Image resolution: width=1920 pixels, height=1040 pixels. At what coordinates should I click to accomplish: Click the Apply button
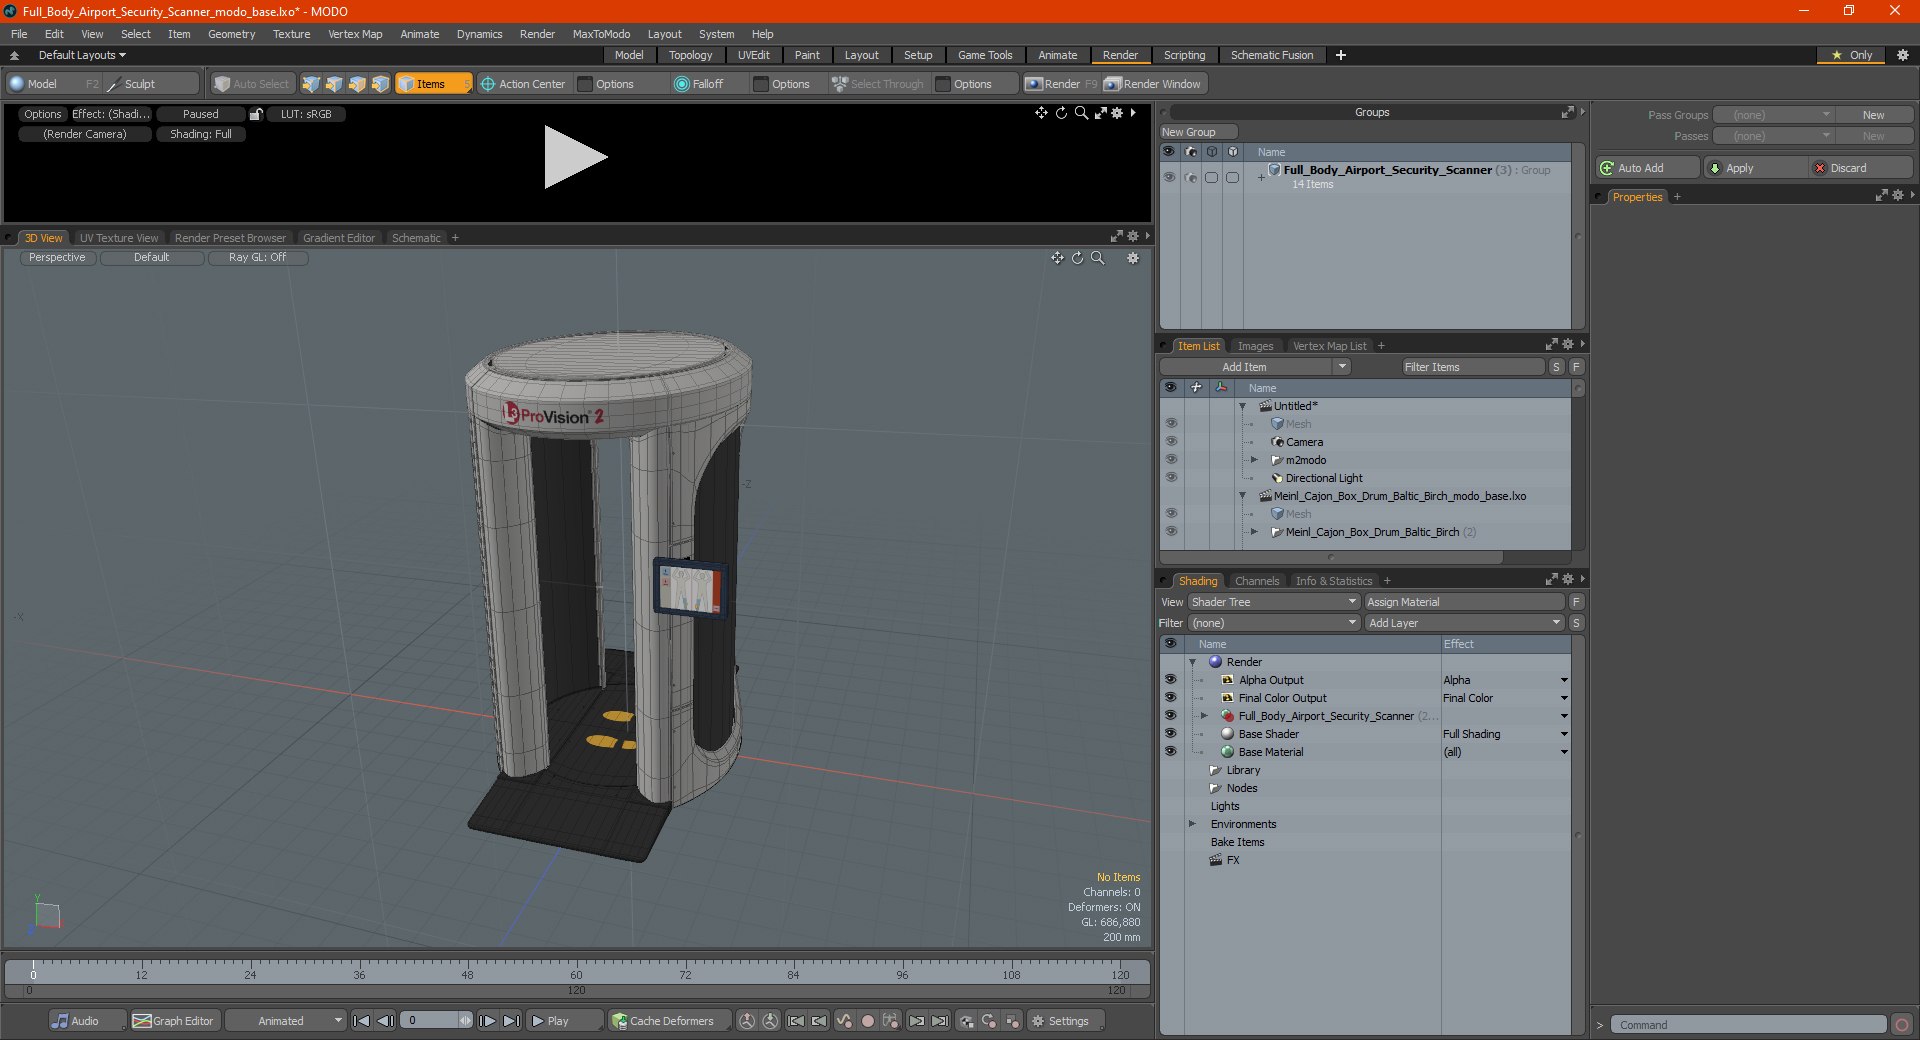coord(1756,168)
